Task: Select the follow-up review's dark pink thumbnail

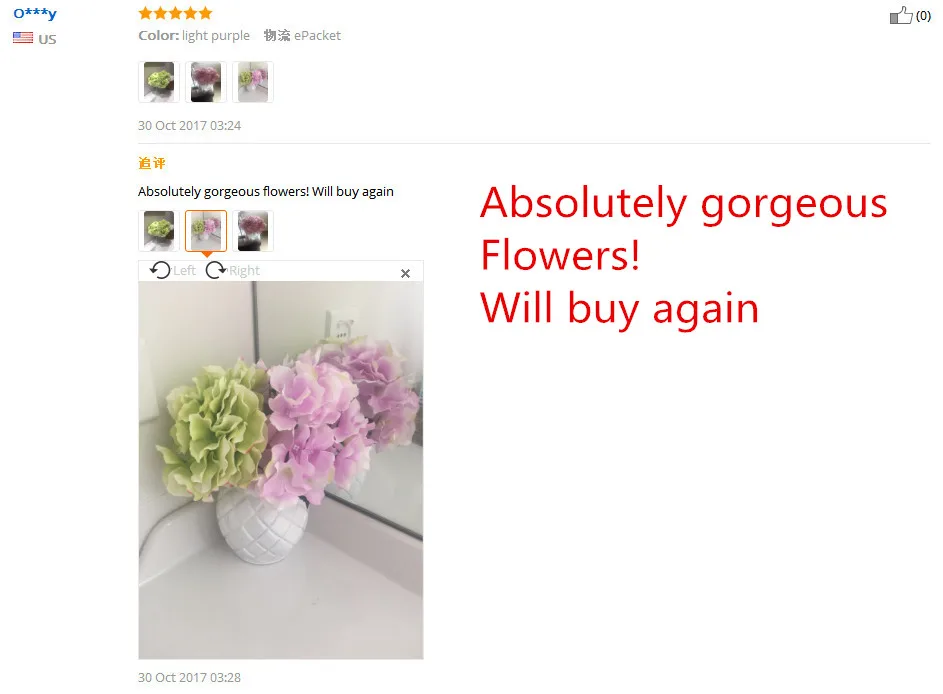Action: [253, 231]
